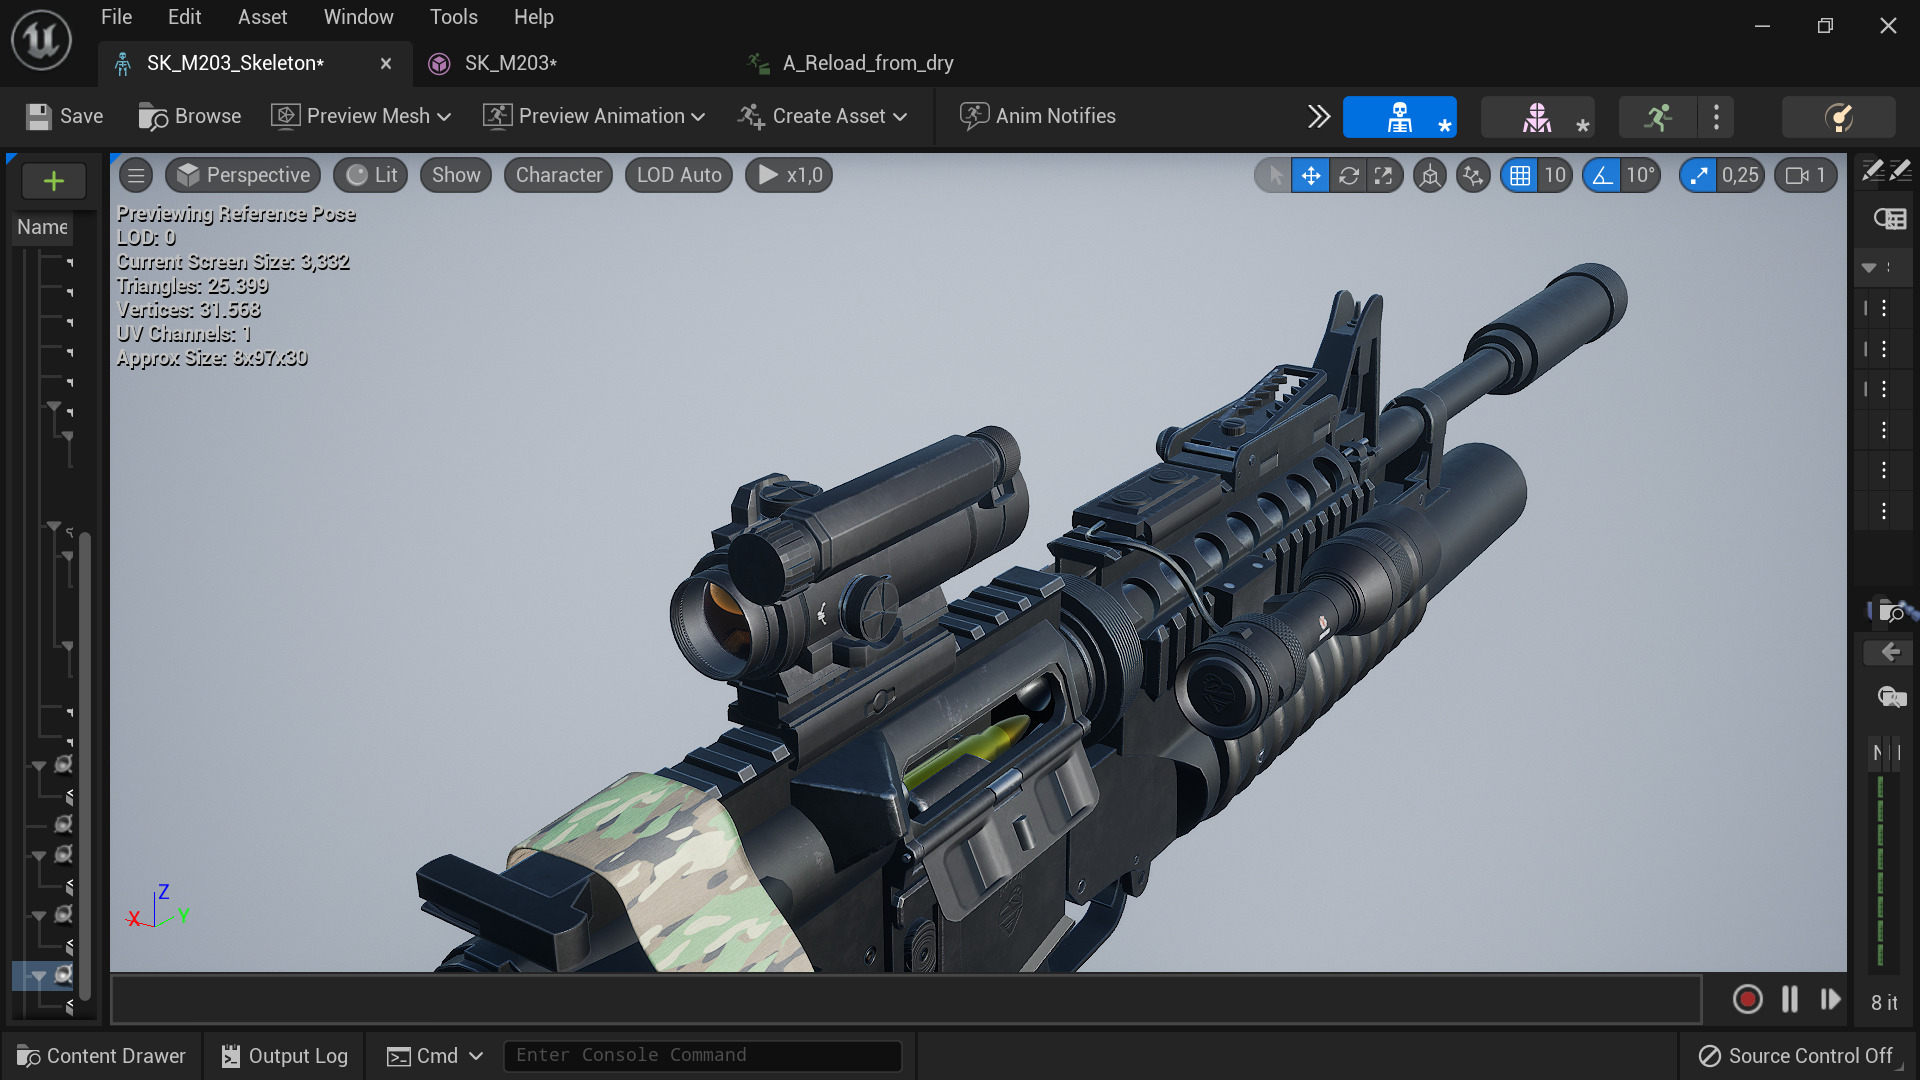Screen dimensions: 1920x1080
Task: Activate the Scale gizmo tool
Action: pos(1384,176)
